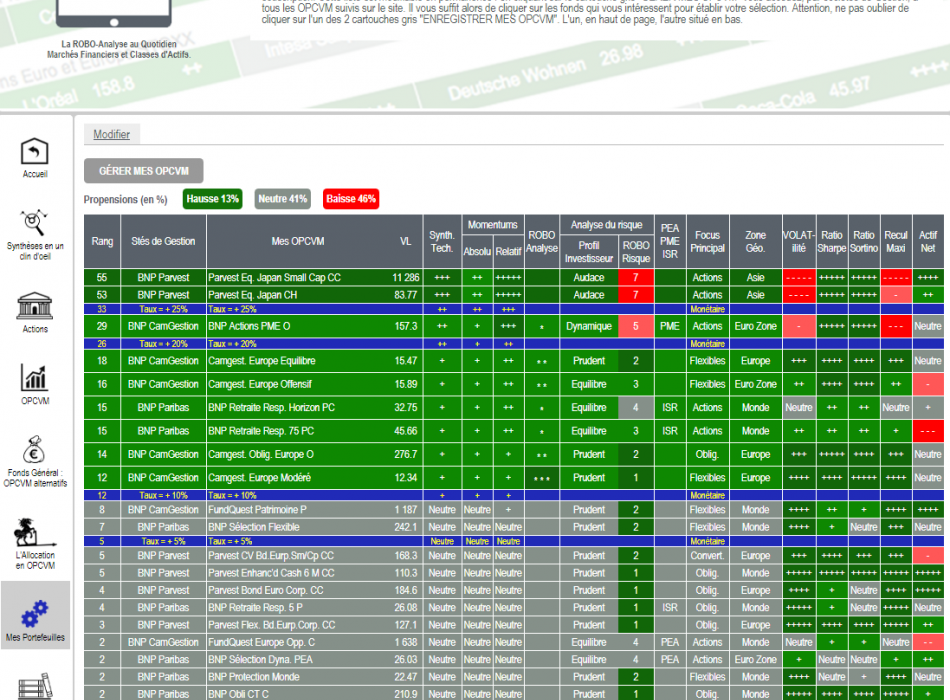Select Parvest Eq. Japan Small Cap CC fund
950x700 pixels.
tap(274, 278)
